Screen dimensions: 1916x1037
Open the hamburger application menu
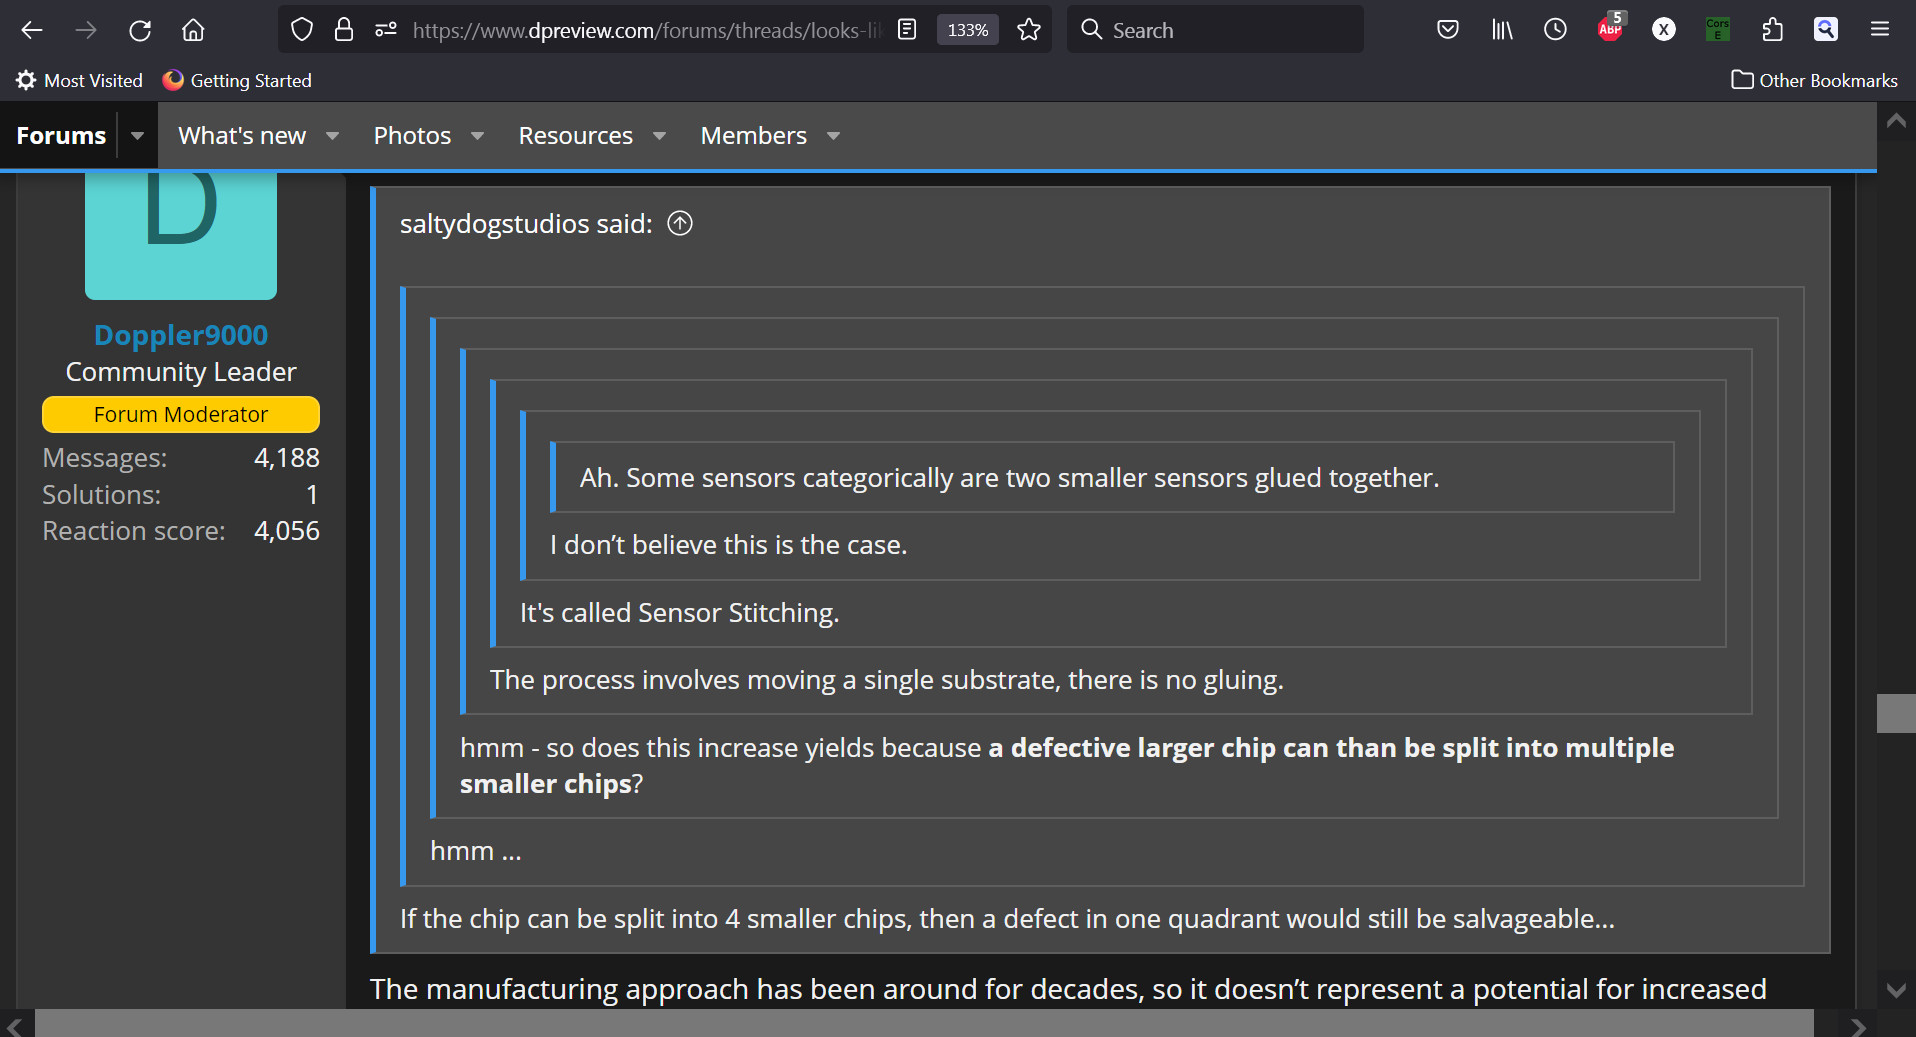coord(1879,30)
